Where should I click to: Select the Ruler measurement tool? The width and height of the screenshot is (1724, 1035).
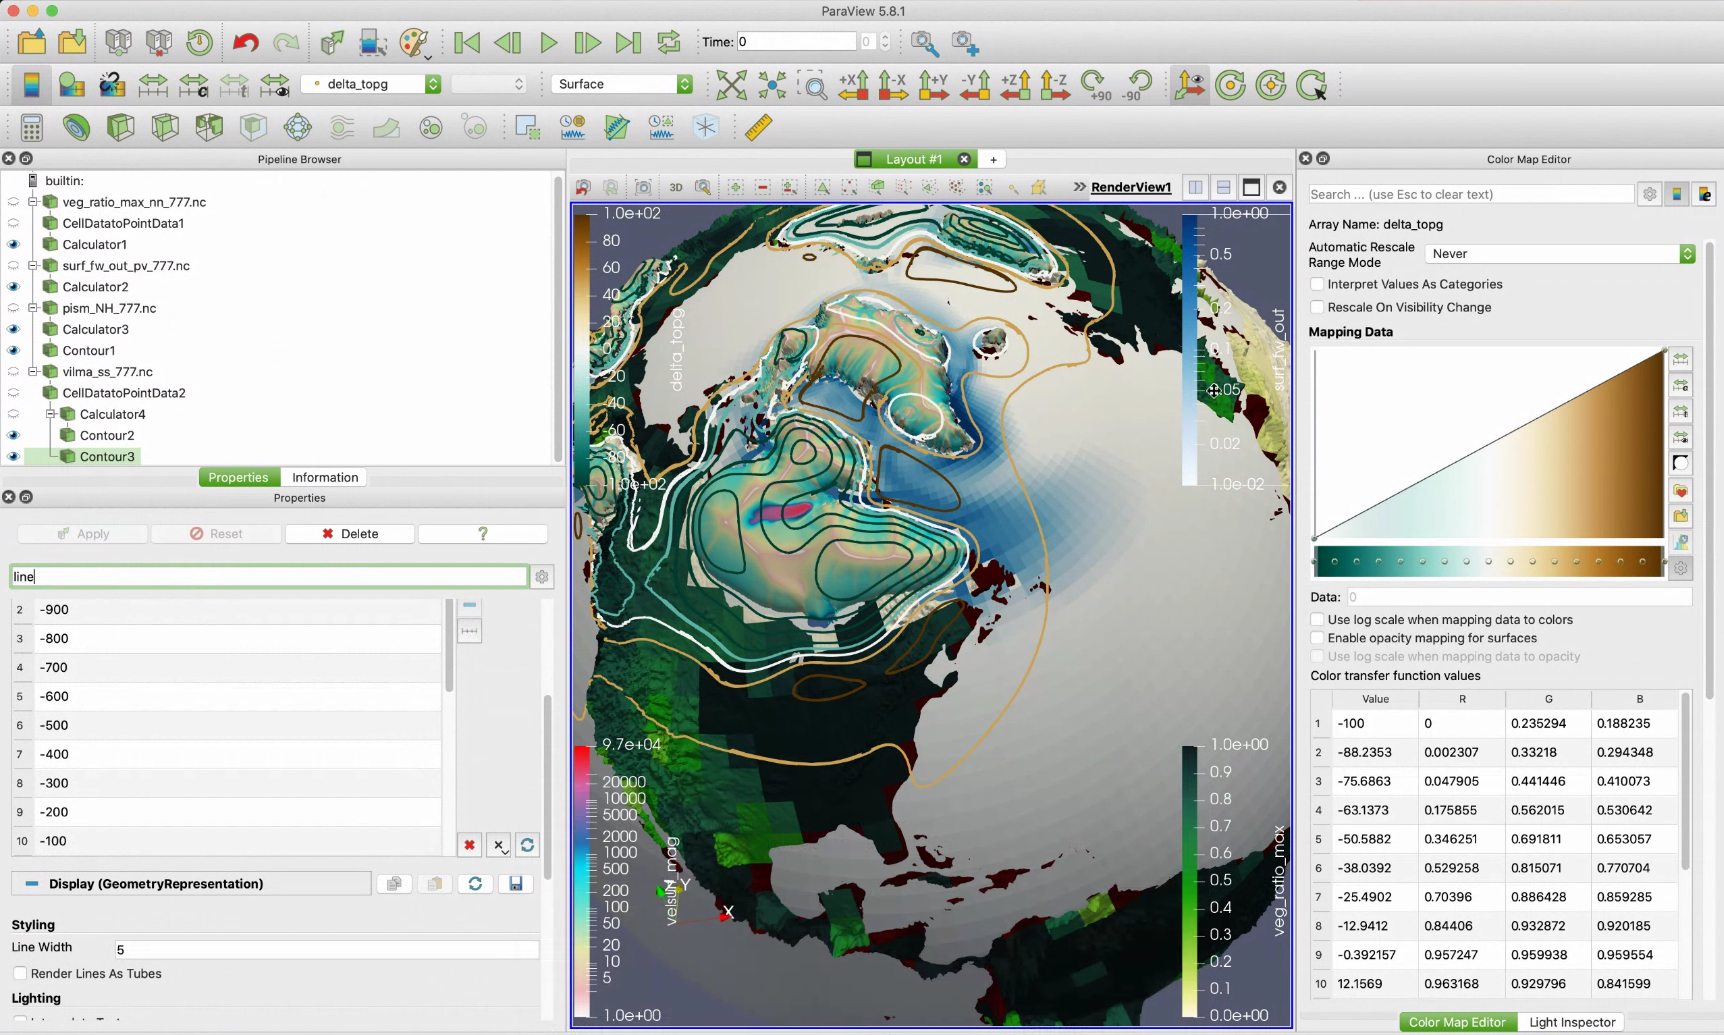(x=759, y=127)
